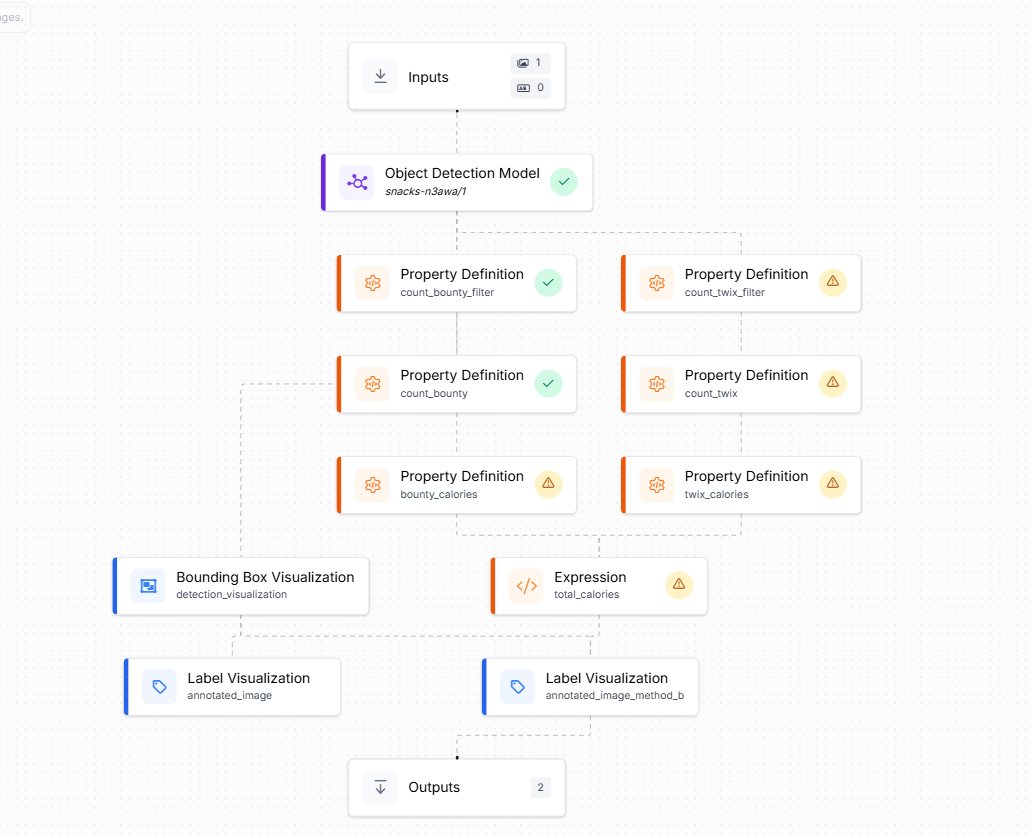Select the Outputs node
This screenshot has width=1032, height=836.
[457, 788]
